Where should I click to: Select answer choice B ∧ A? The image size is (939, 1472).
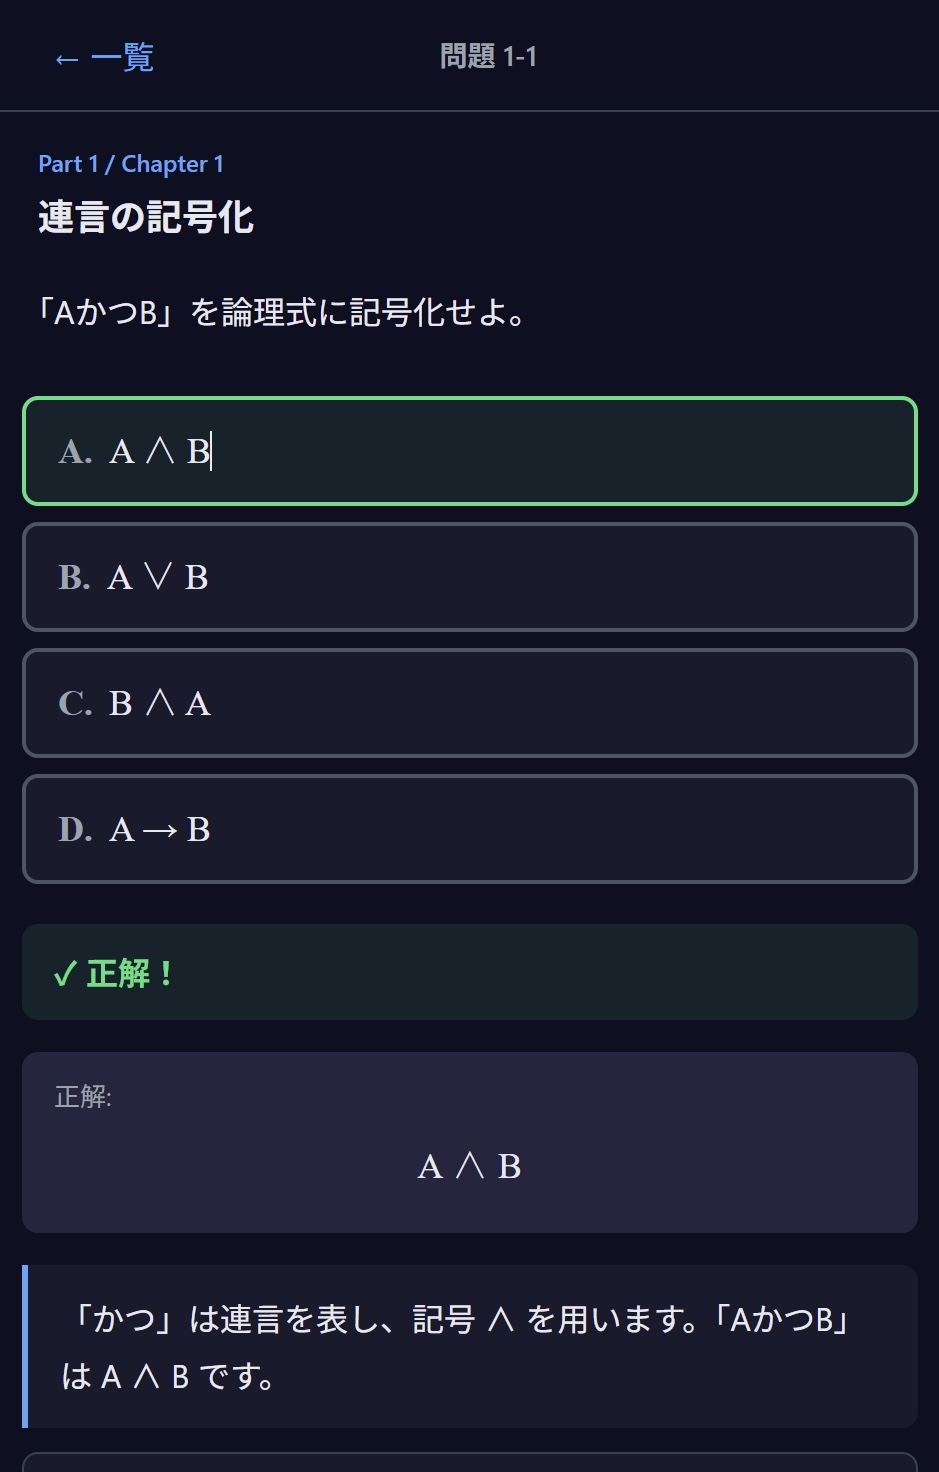[470, 703]
